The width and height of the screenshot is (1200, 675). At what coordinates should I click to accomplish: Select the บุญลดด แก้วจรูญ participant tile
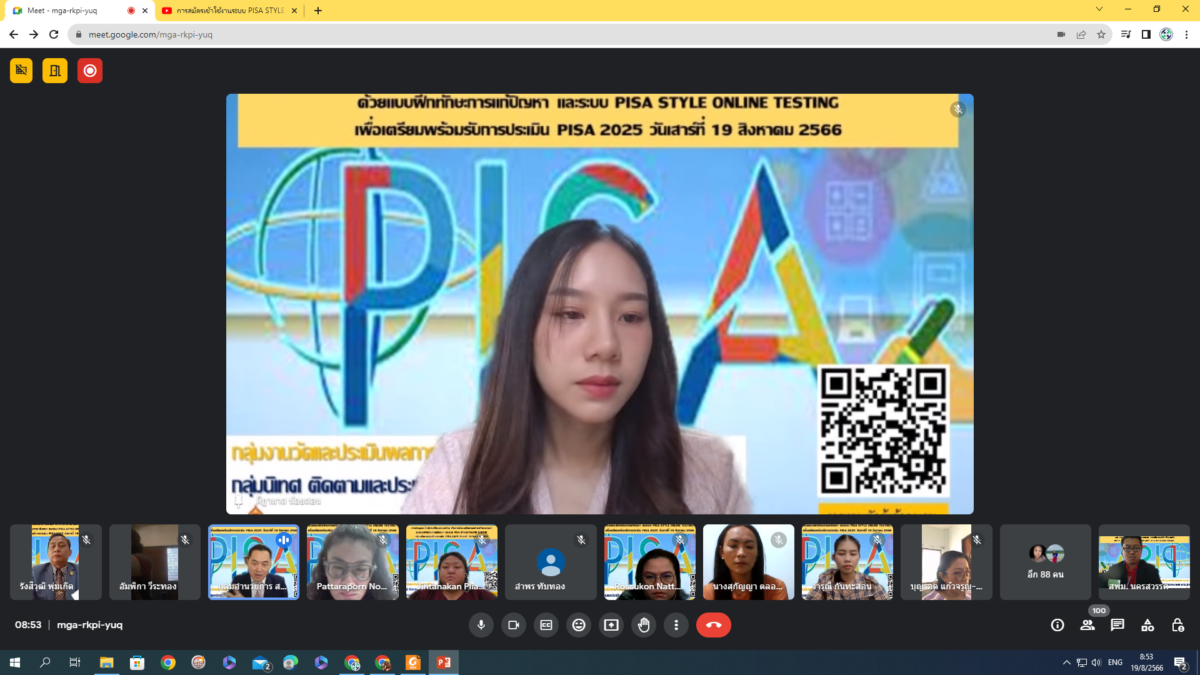[x=947, y=562]
